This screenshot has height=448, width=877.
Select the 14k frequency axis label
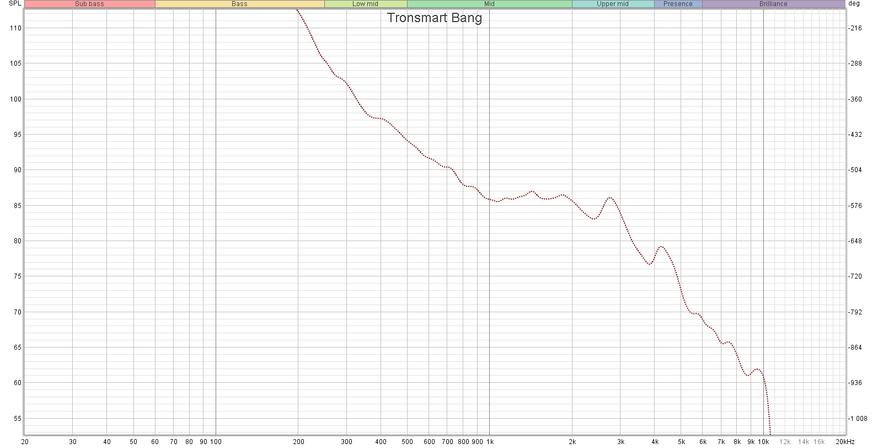[x=804, y=442]
